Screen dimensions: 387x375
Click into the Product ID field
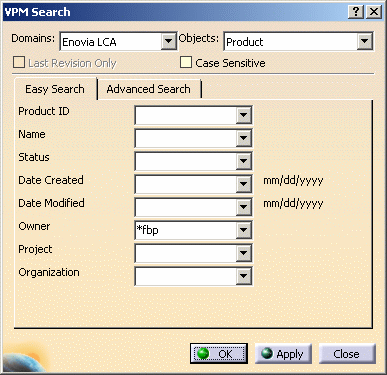(186, 115)
